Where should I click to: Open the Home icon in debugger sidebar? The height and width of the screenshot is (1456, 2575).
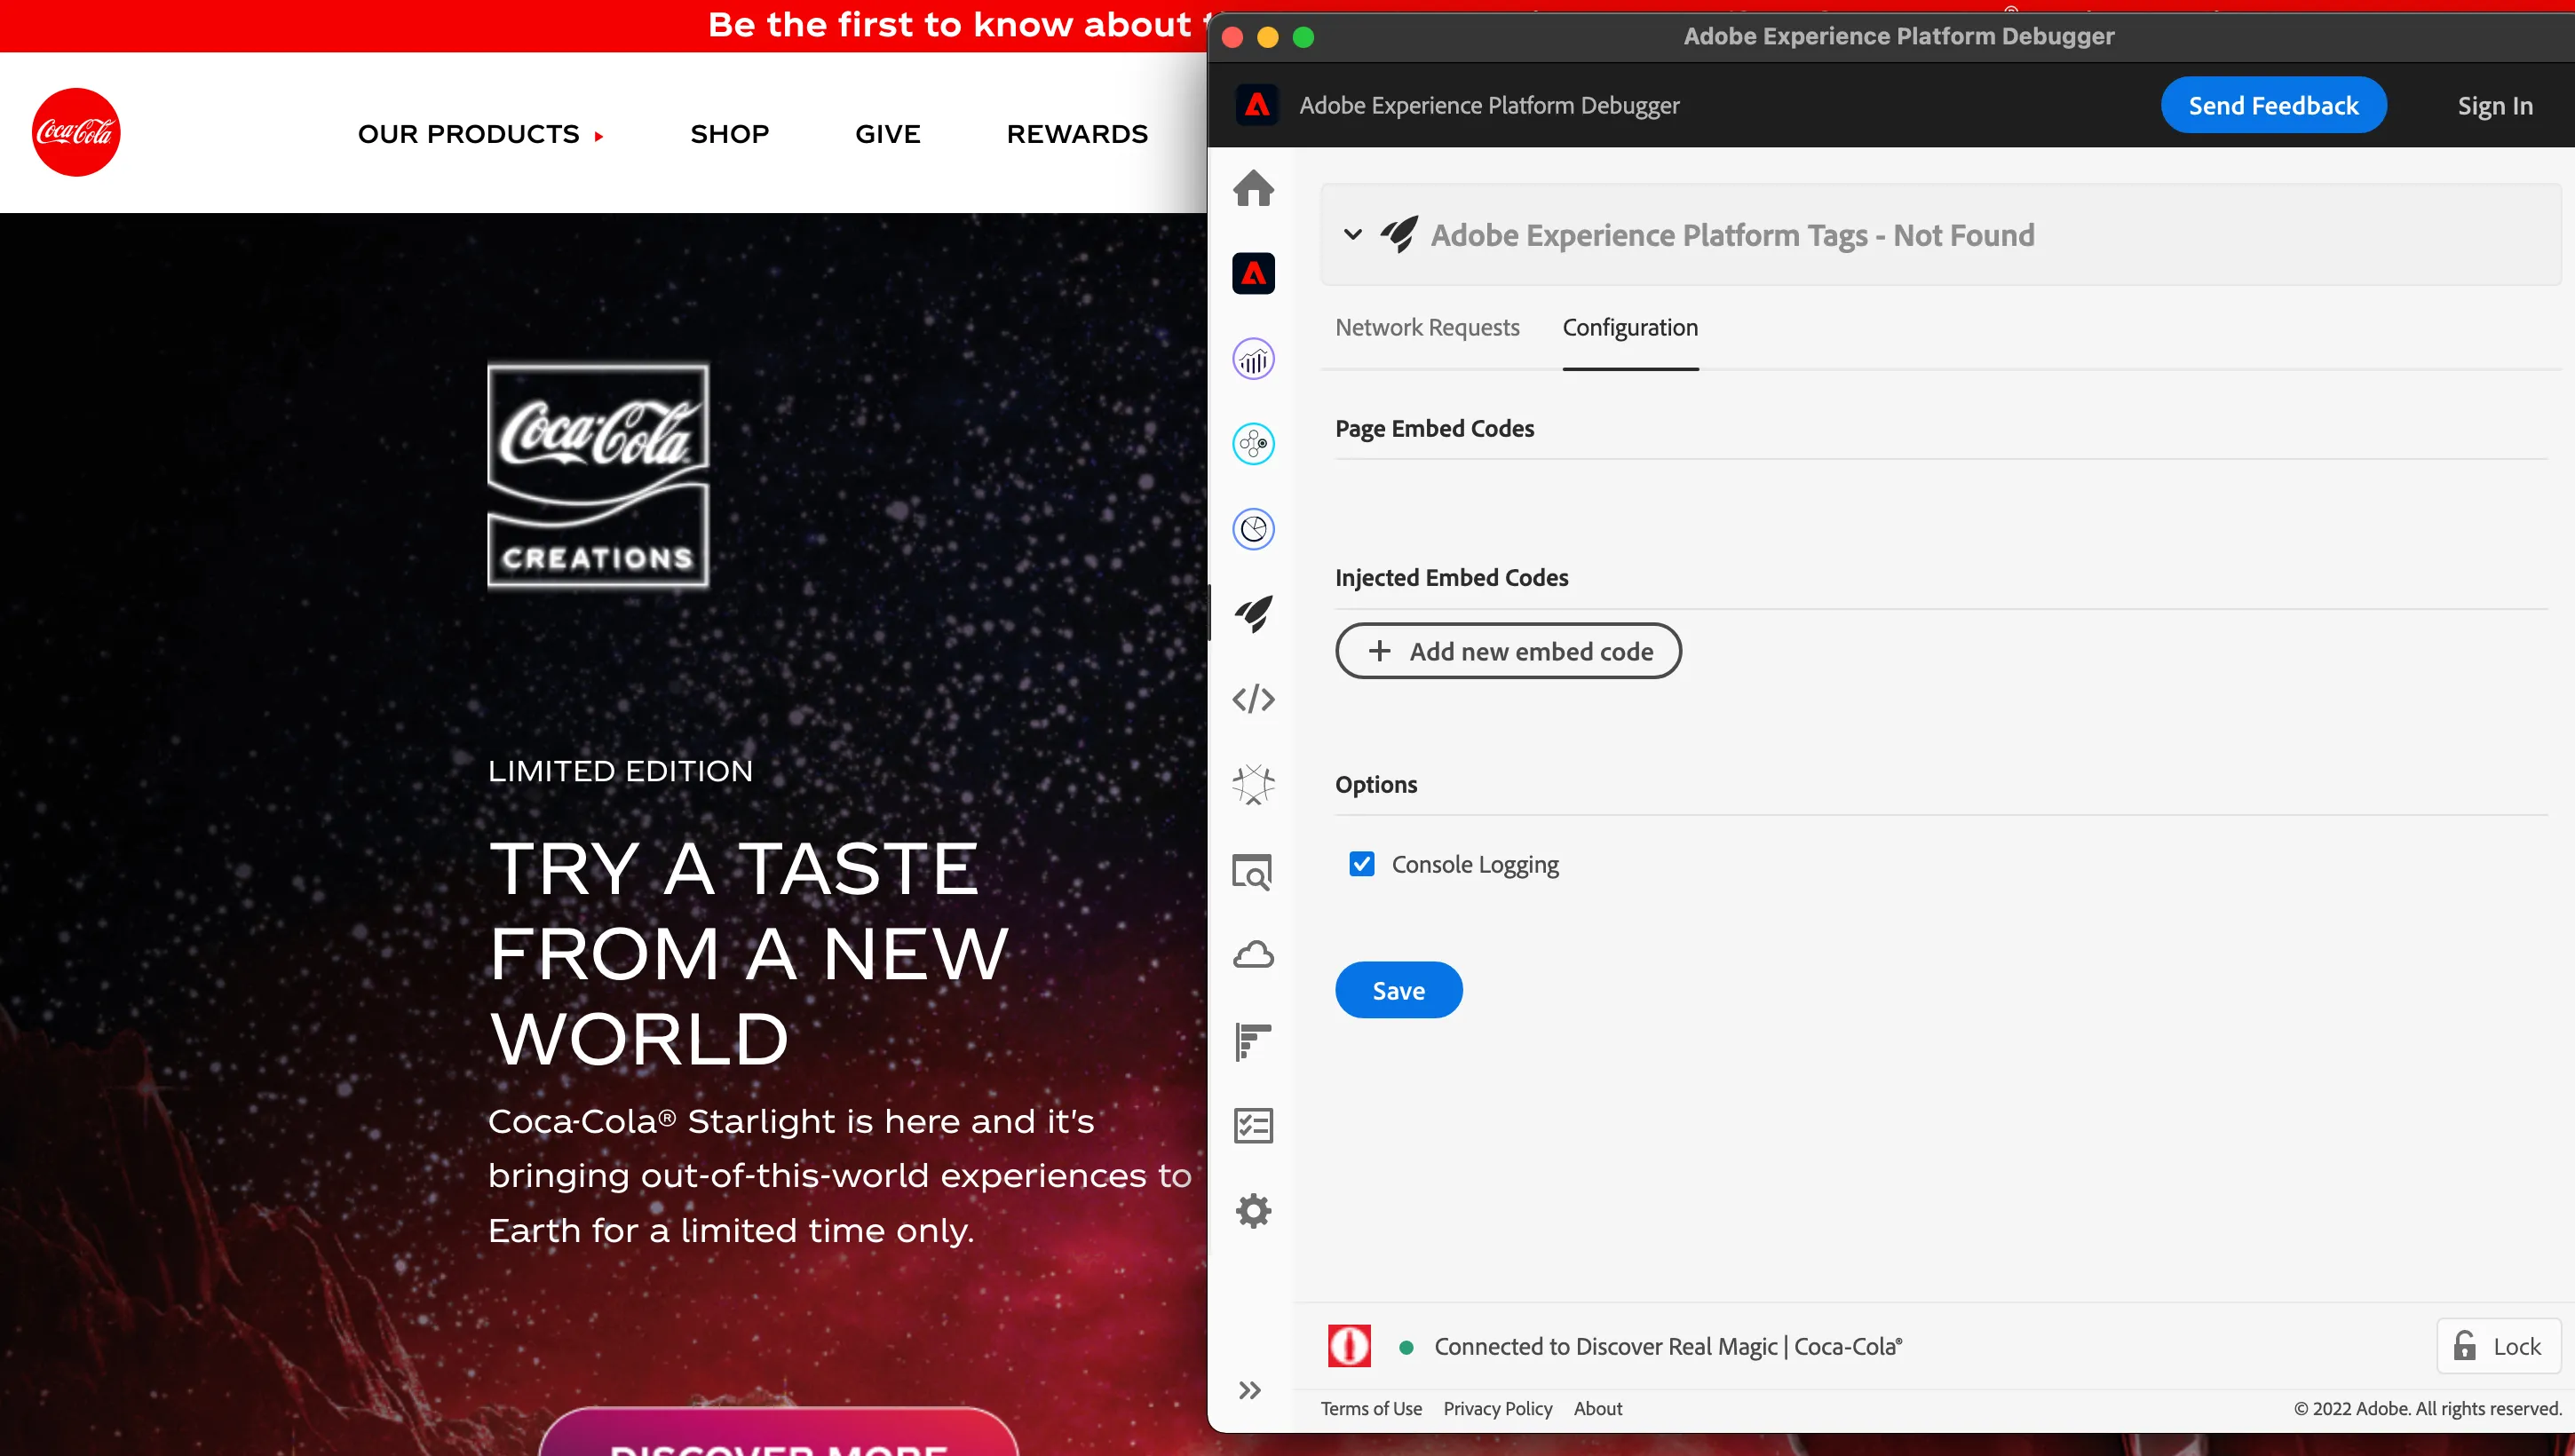1253,188
